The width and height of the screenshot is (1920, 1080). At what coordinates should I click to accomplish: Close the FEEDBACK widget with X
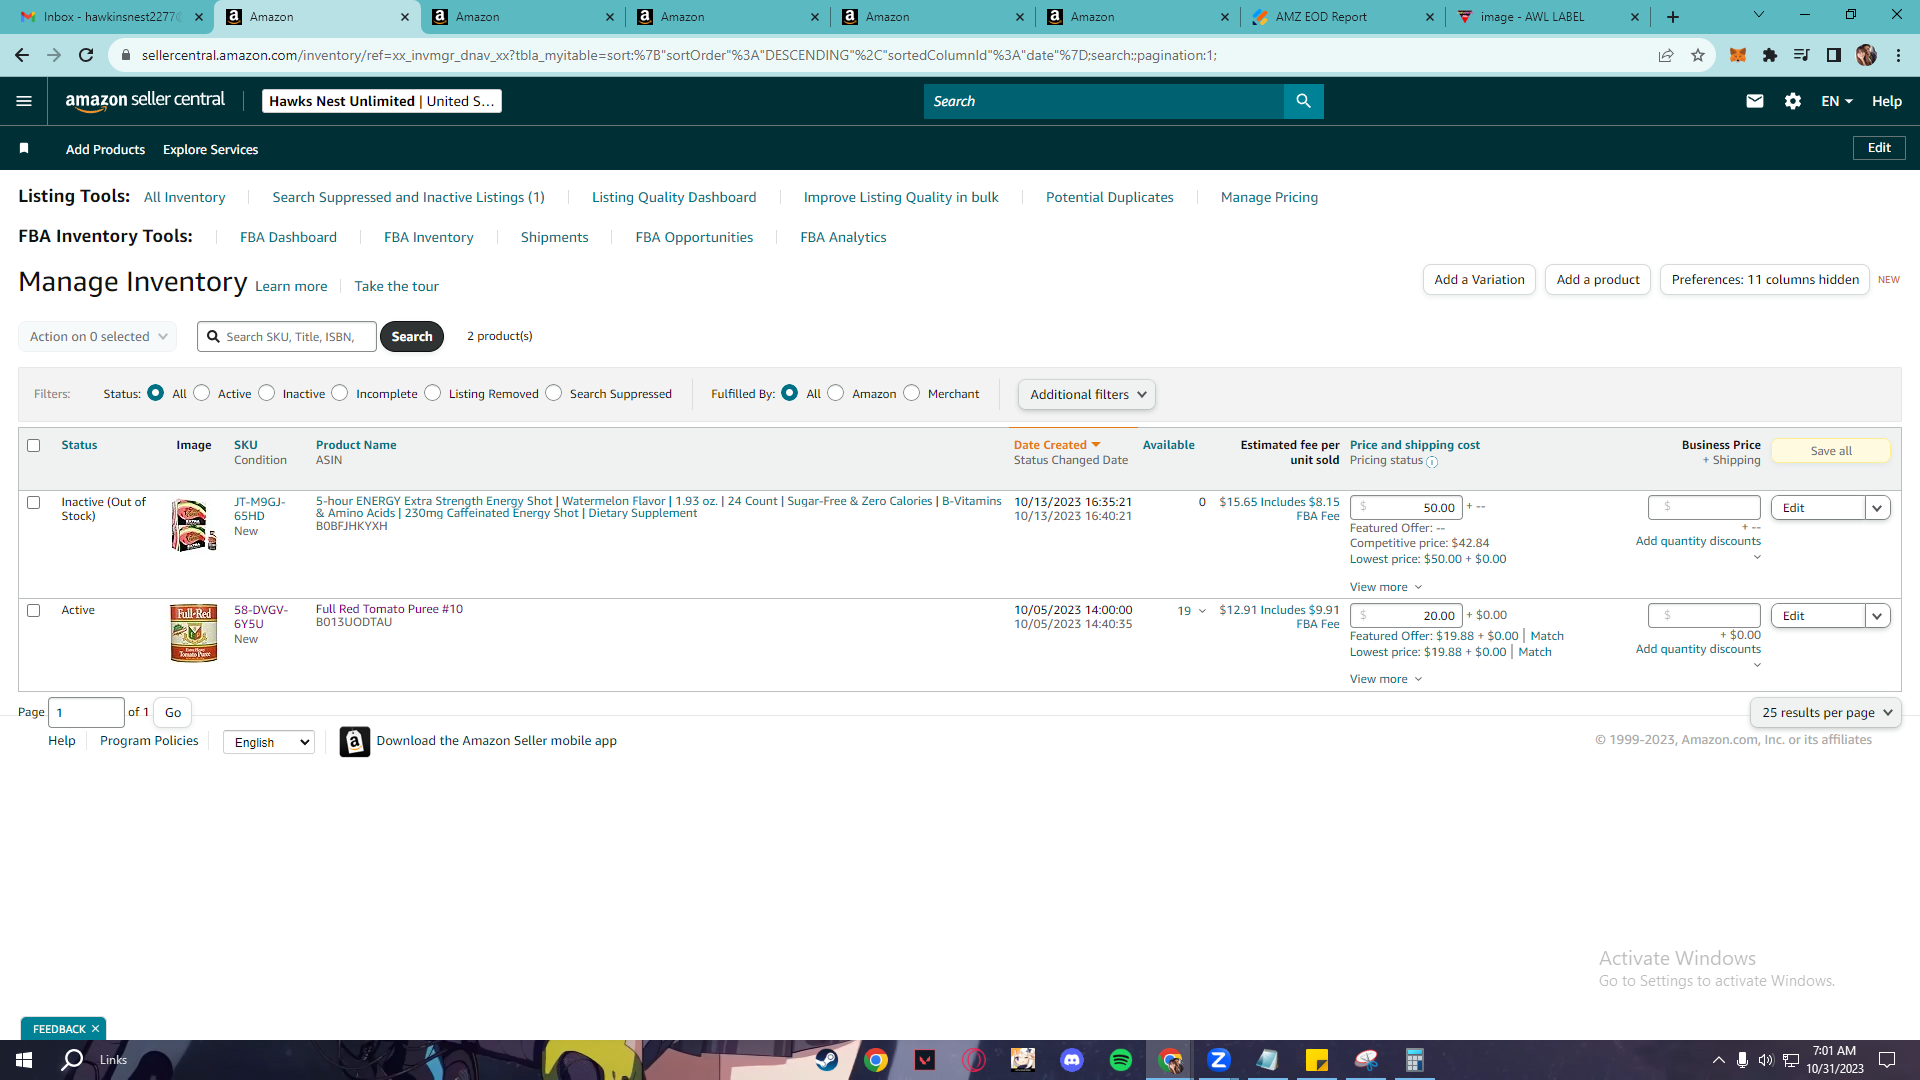point(96,1029)
